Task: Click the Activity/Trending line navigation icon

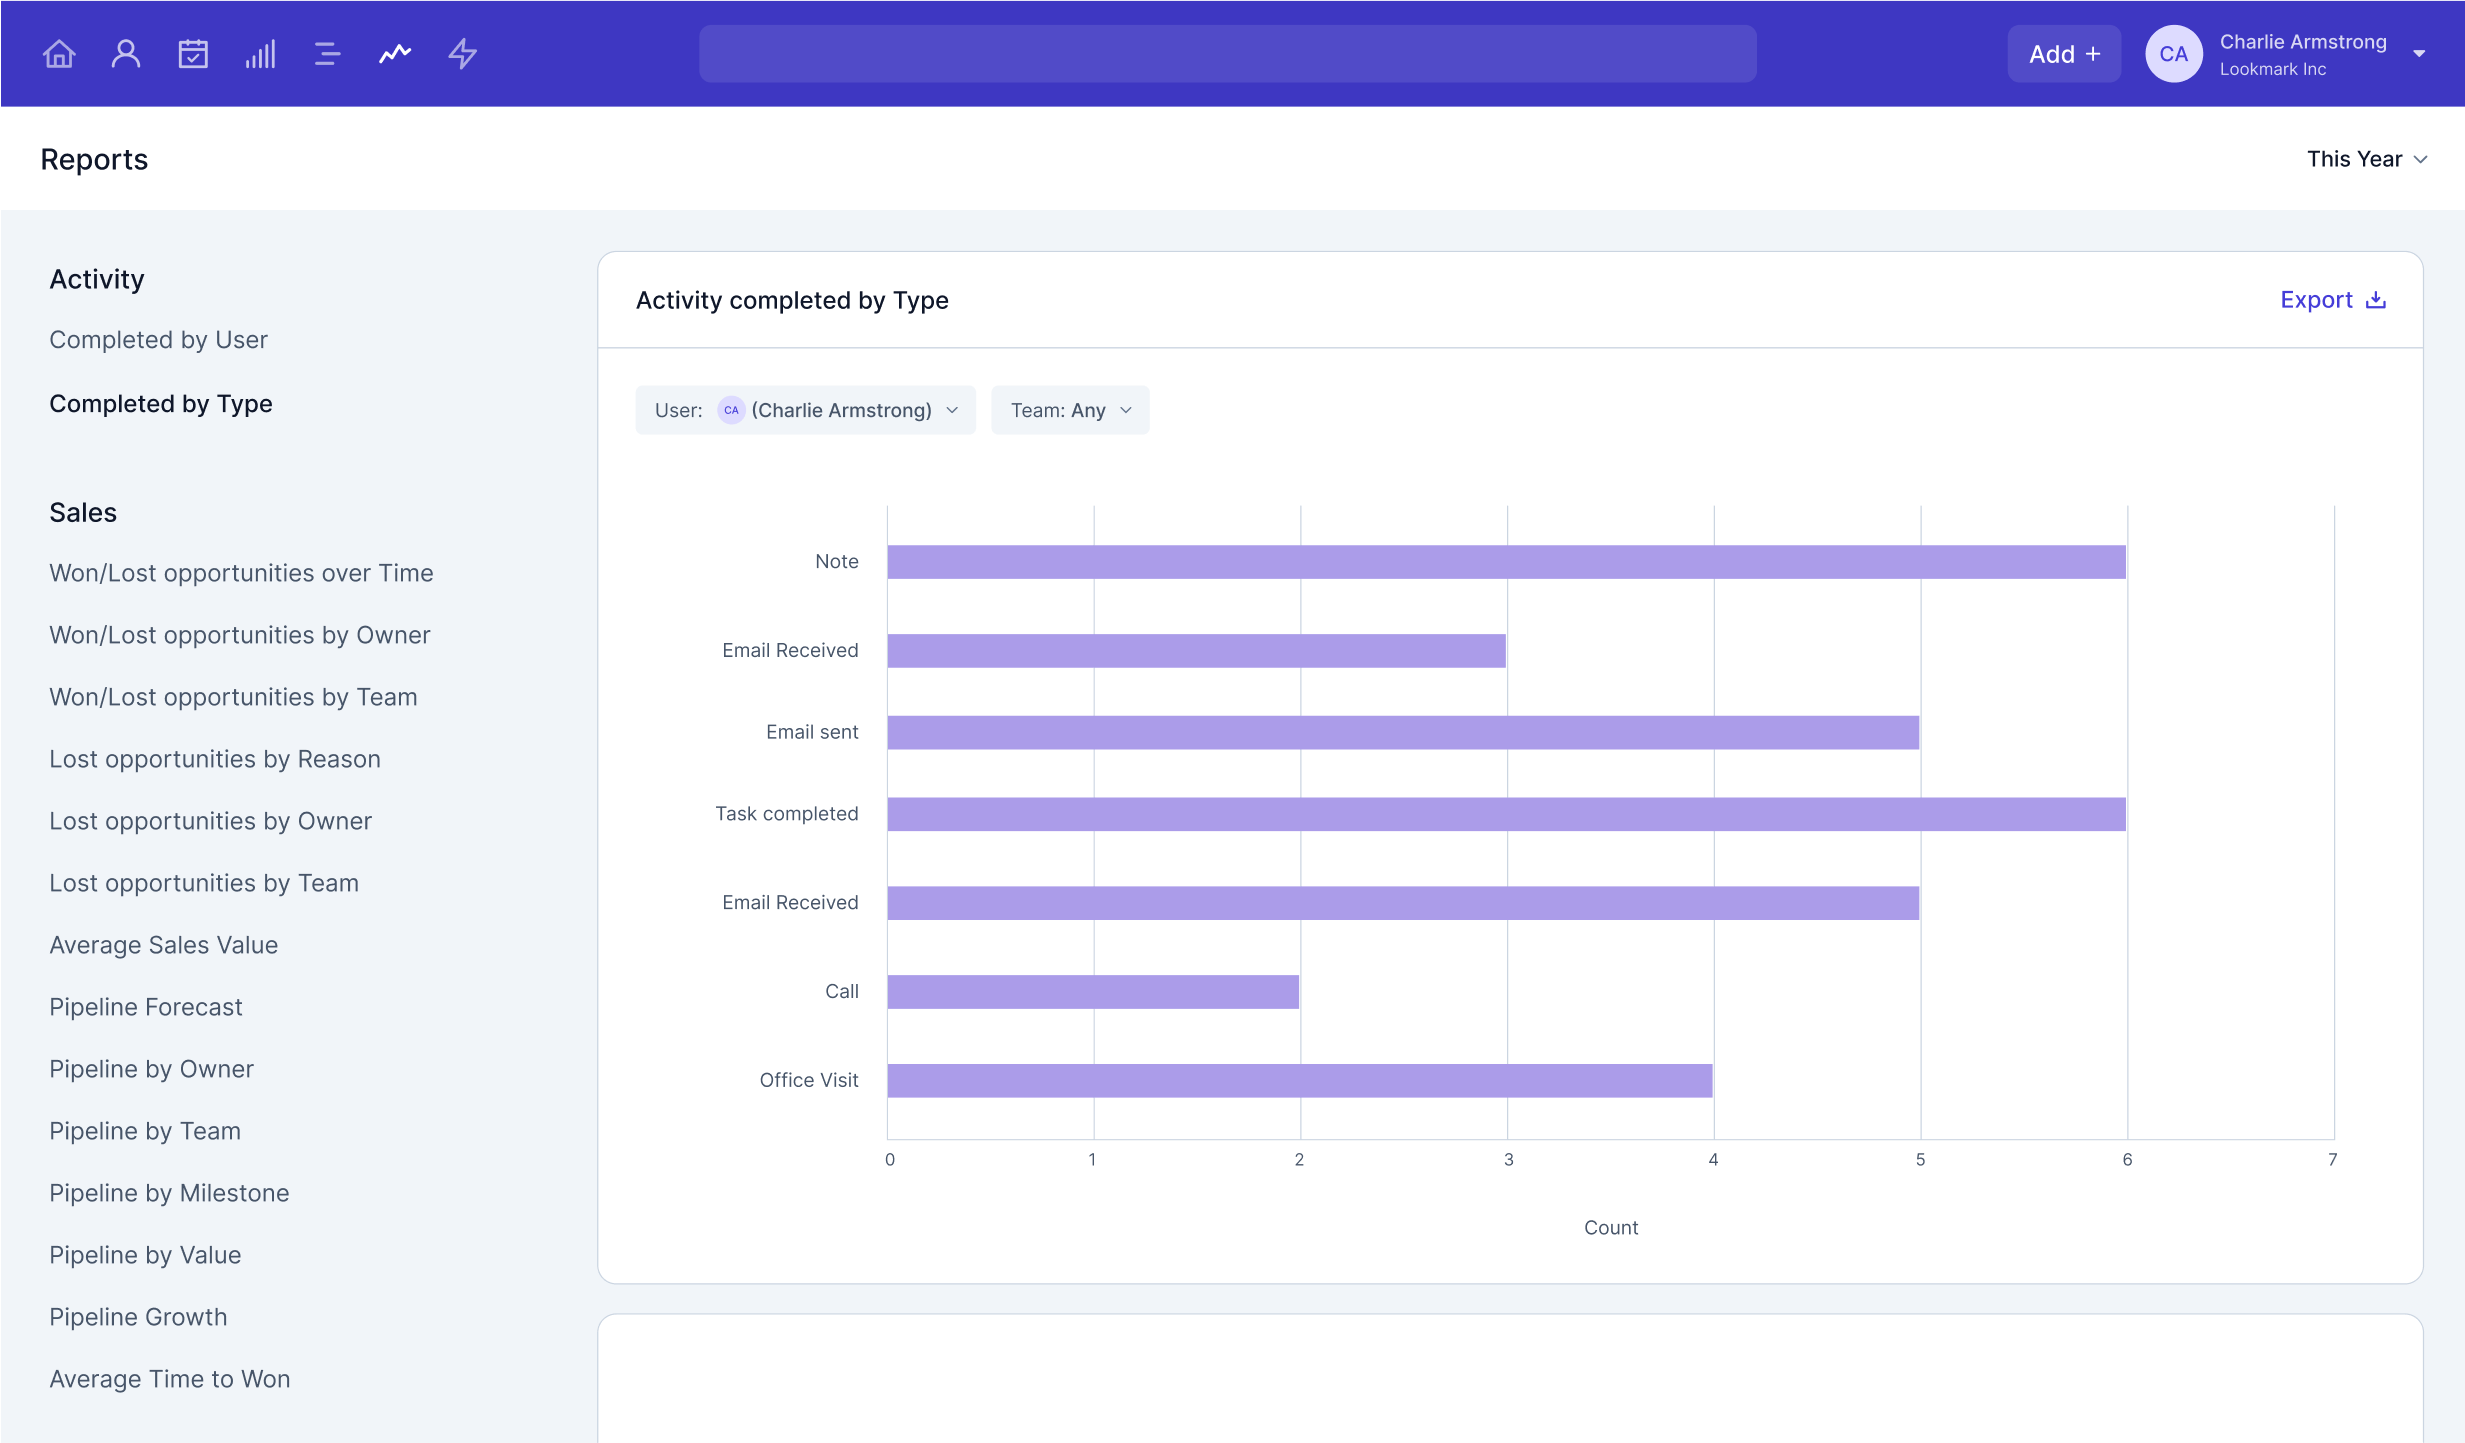Action: (x=395, y=53)
